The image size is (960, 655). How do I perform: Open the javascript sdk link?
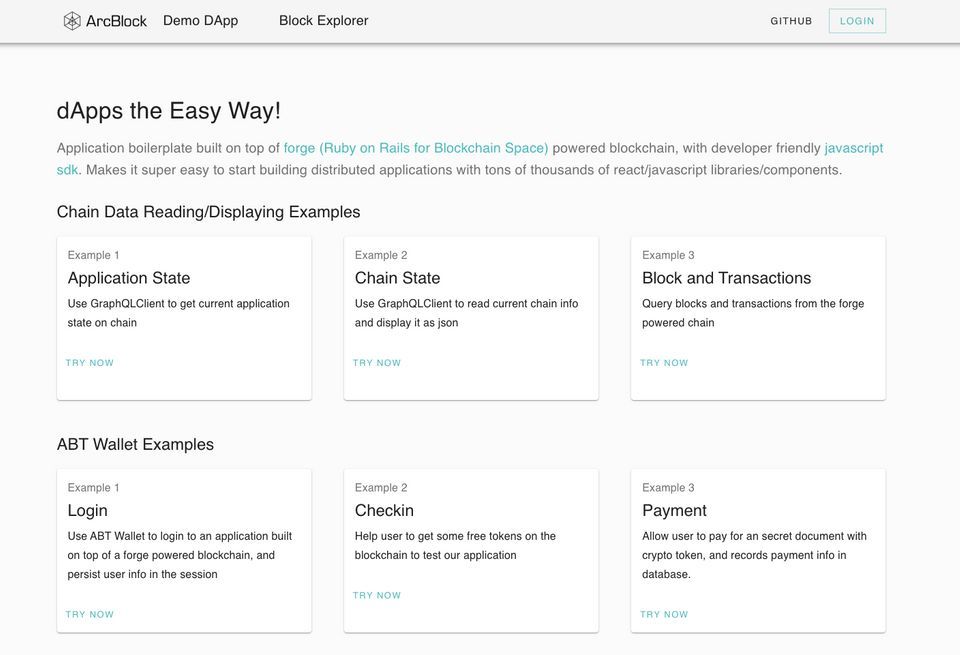pos(853,148)
